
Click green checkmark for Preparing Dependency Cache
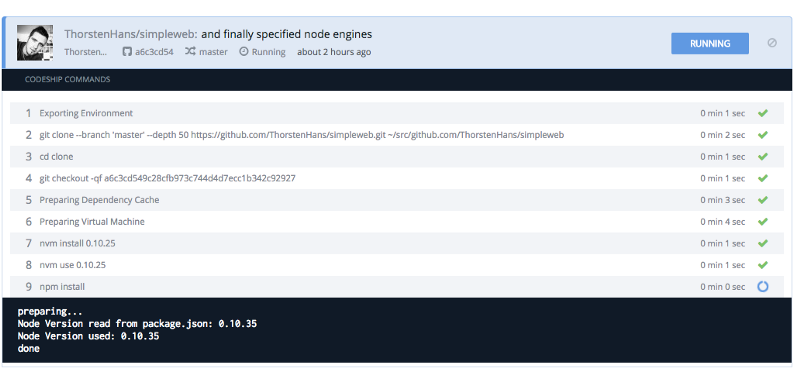tap(763, 200)
